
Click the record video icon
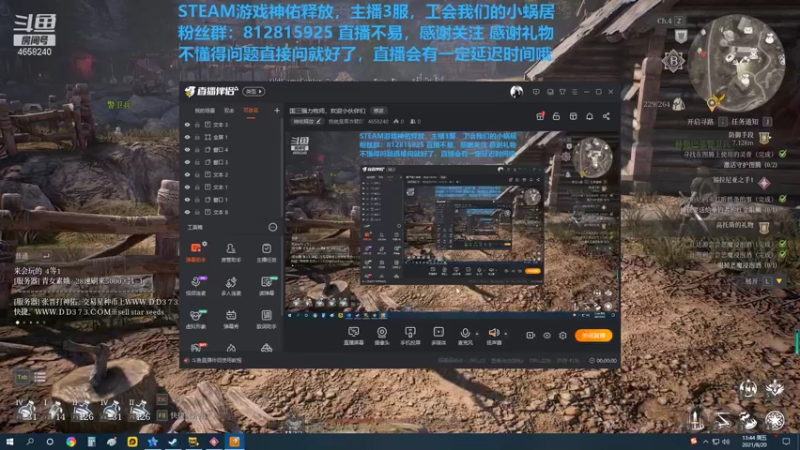pos(530,335)
